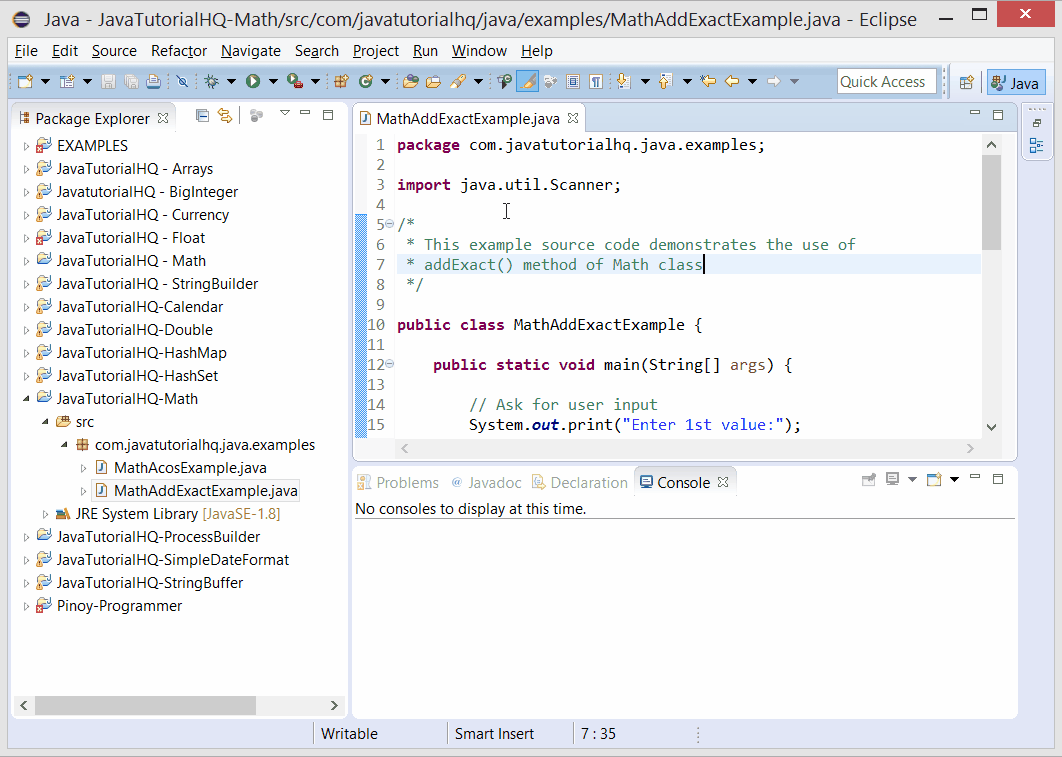The image size is (1062, 757).
Task: Click Open Console icon in Console view
Action: 934,480
